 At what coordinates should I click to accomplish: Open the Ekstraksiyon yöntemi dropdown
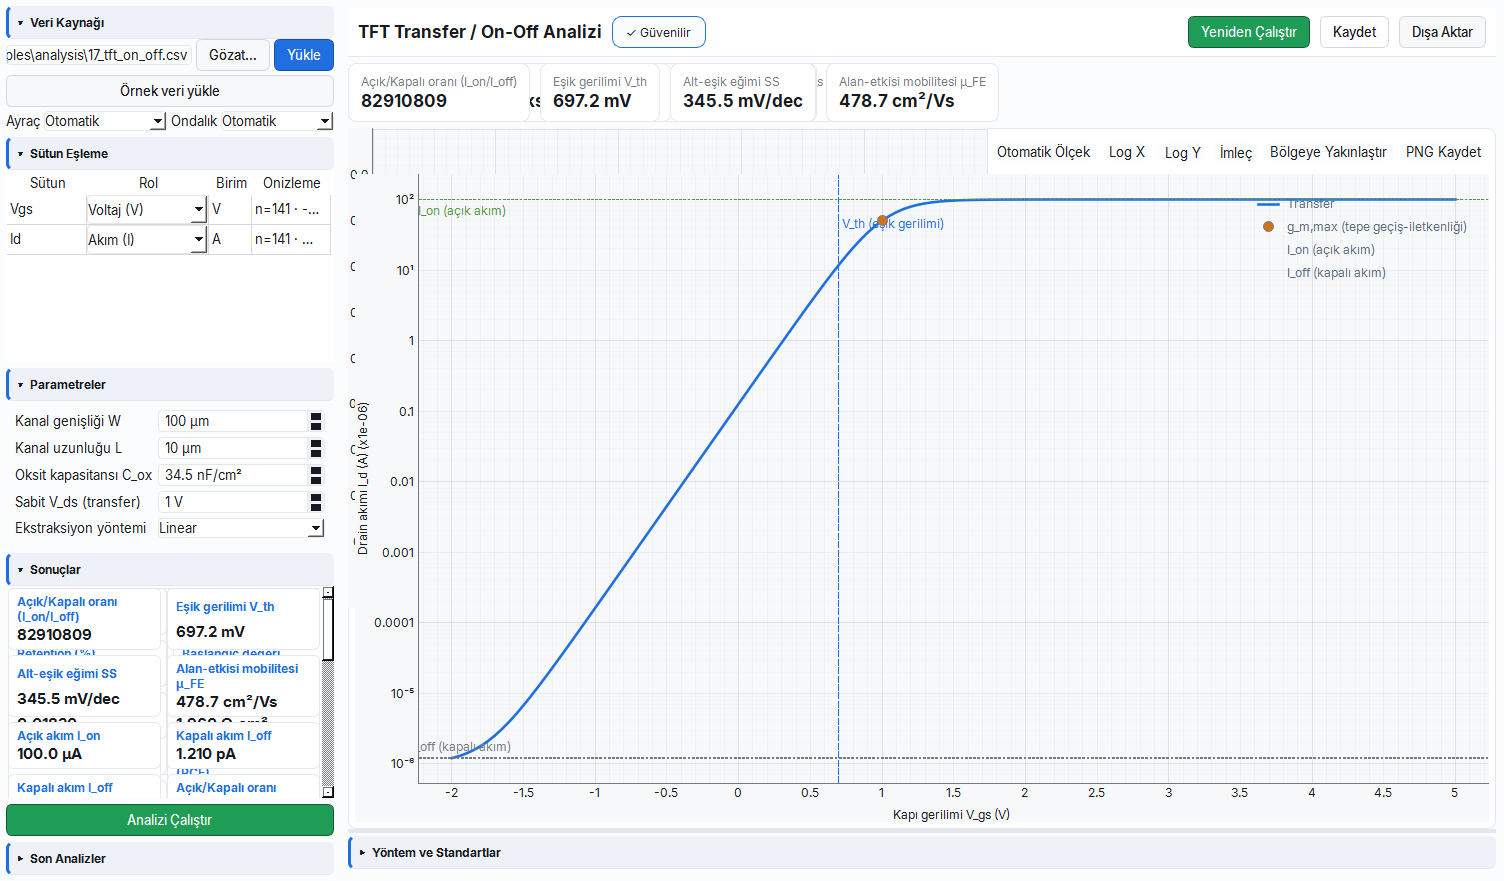pyautogui.click(x=240, y=528)
